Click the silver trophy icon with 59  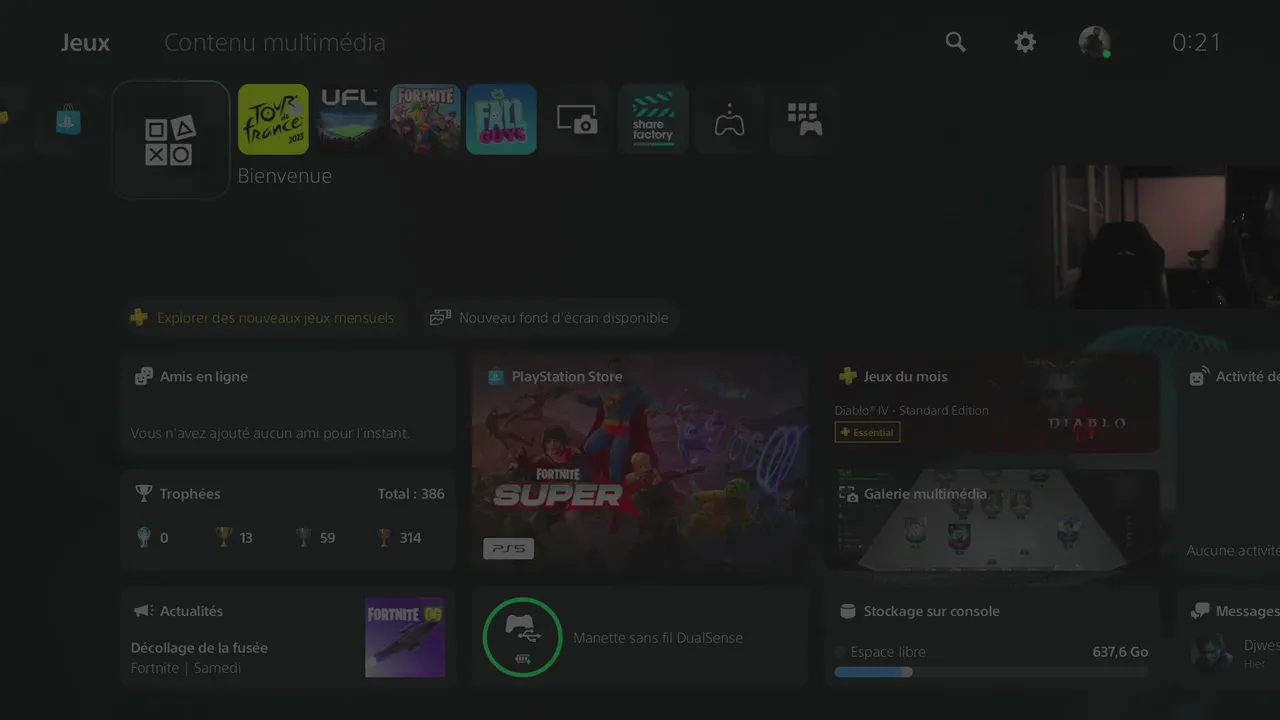tap(304, 537)
